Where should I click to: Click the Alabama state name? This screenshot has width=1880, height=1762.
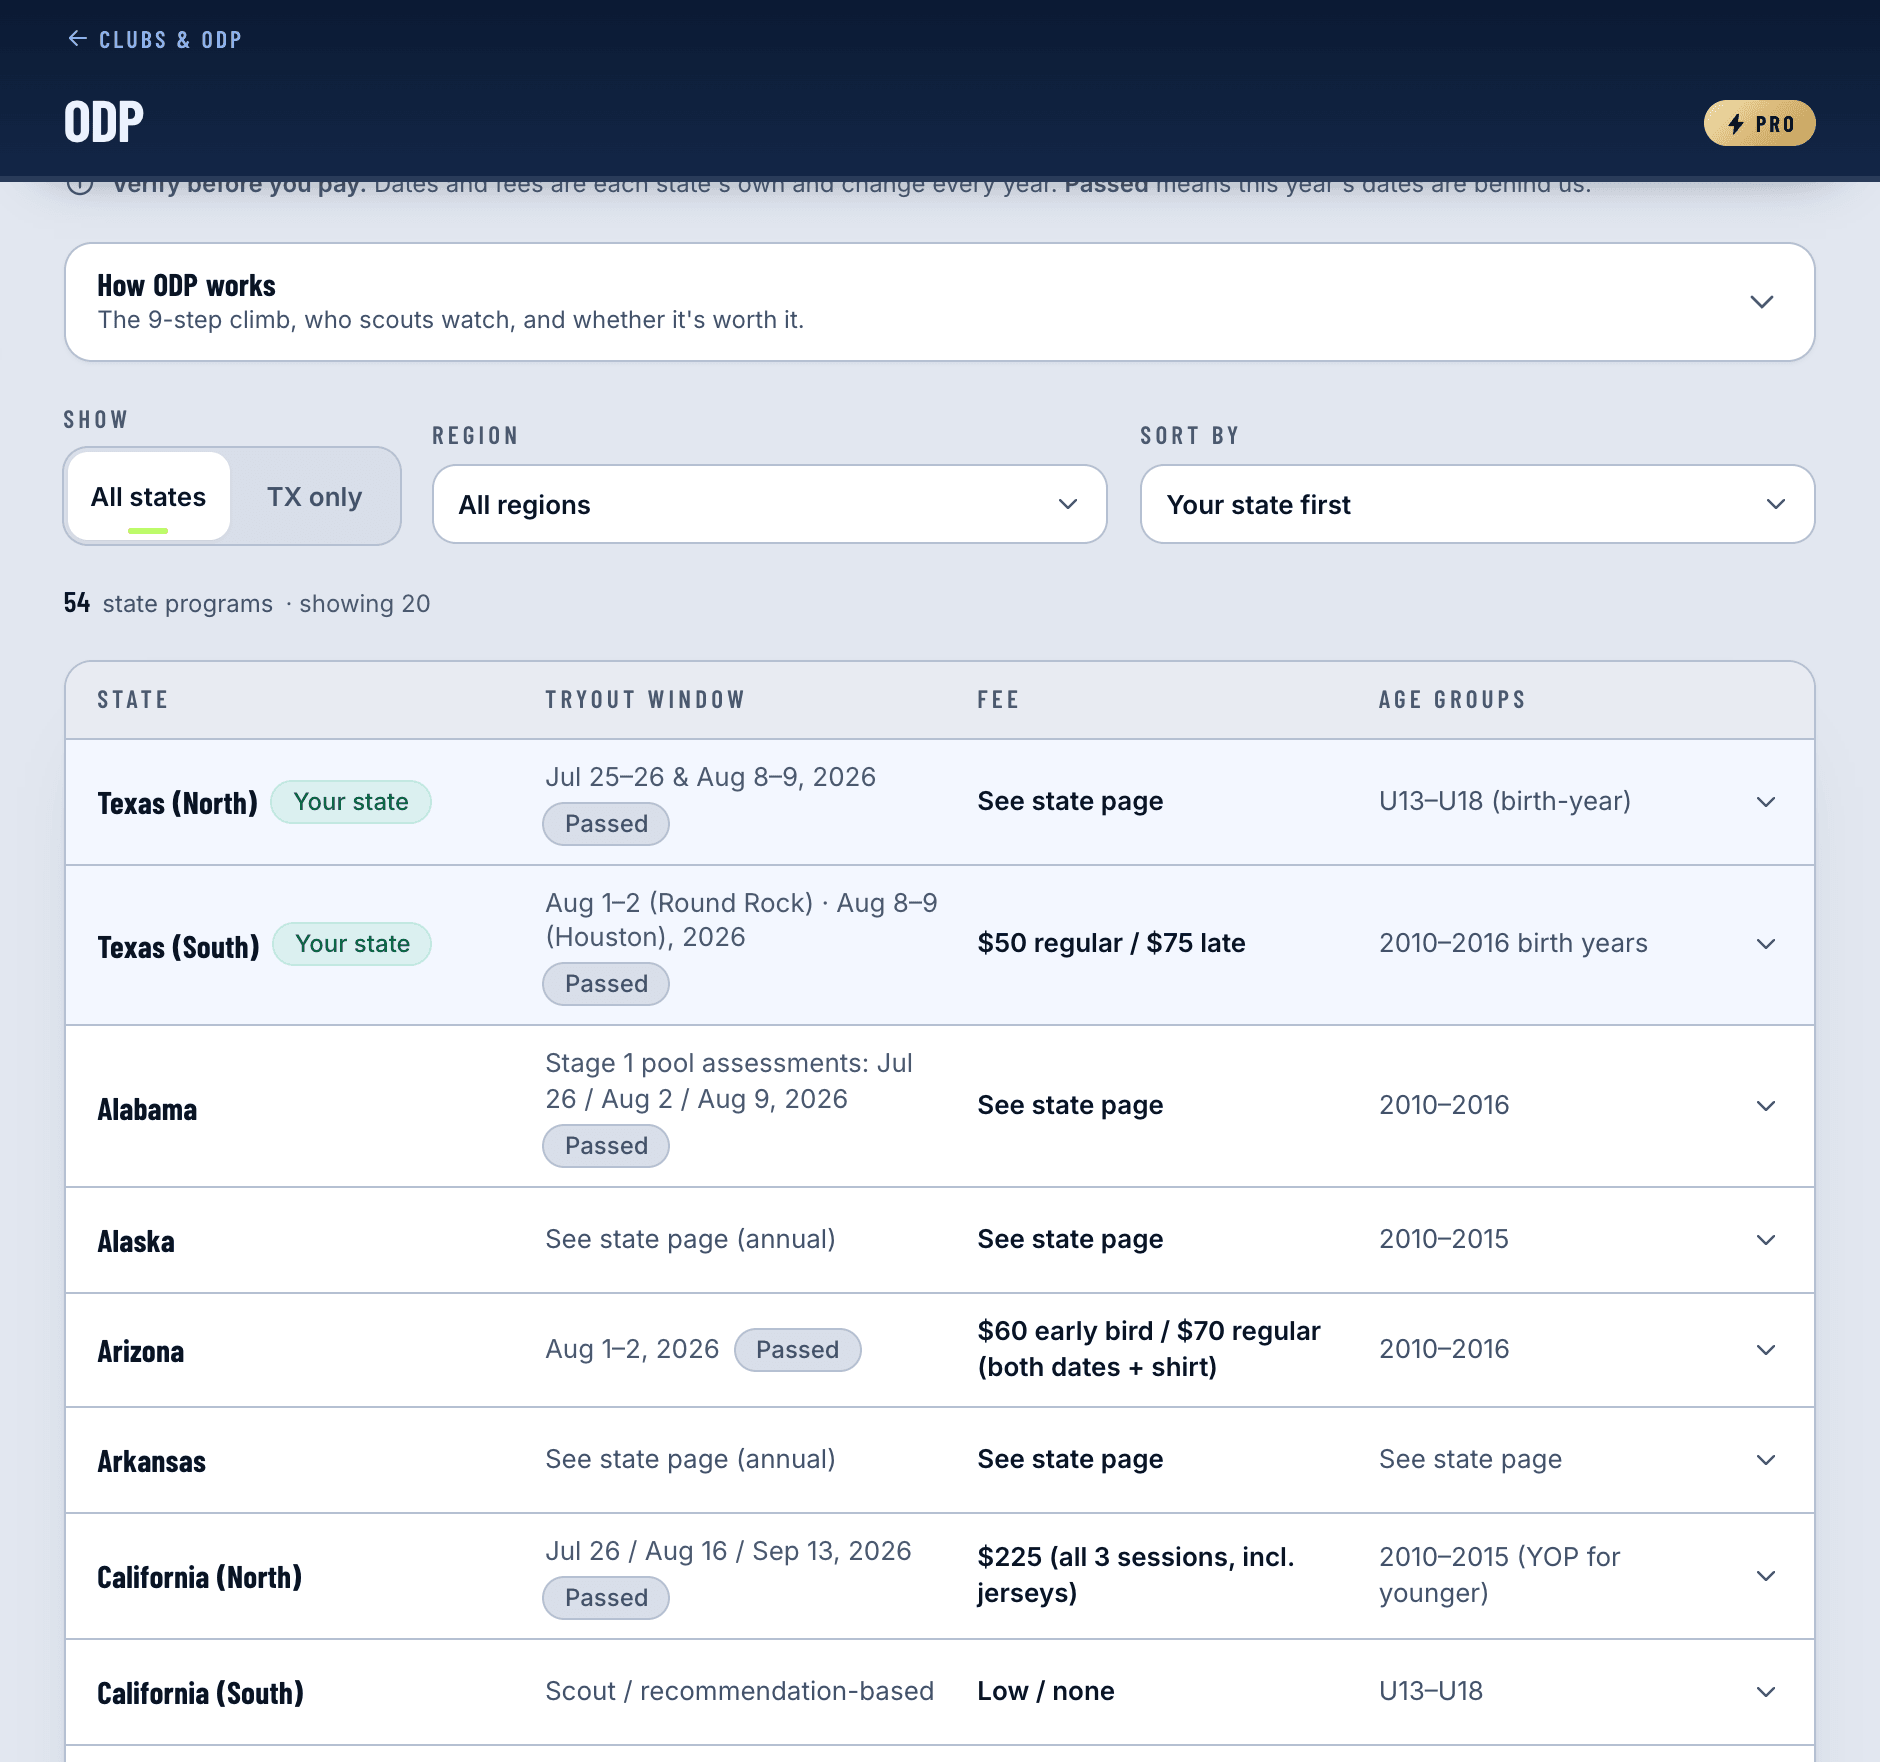147,1109
